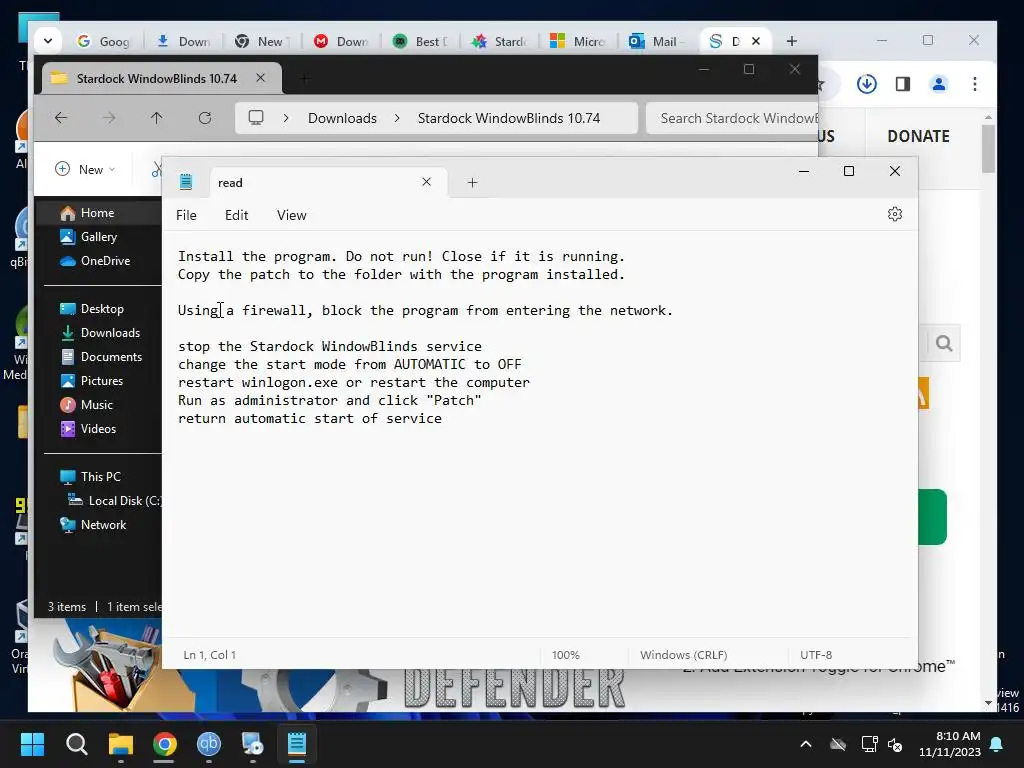This screenshot has width=1024, height=768.
Task: Switch to the Best Chrome tab
Action: [x=421, y=41]
